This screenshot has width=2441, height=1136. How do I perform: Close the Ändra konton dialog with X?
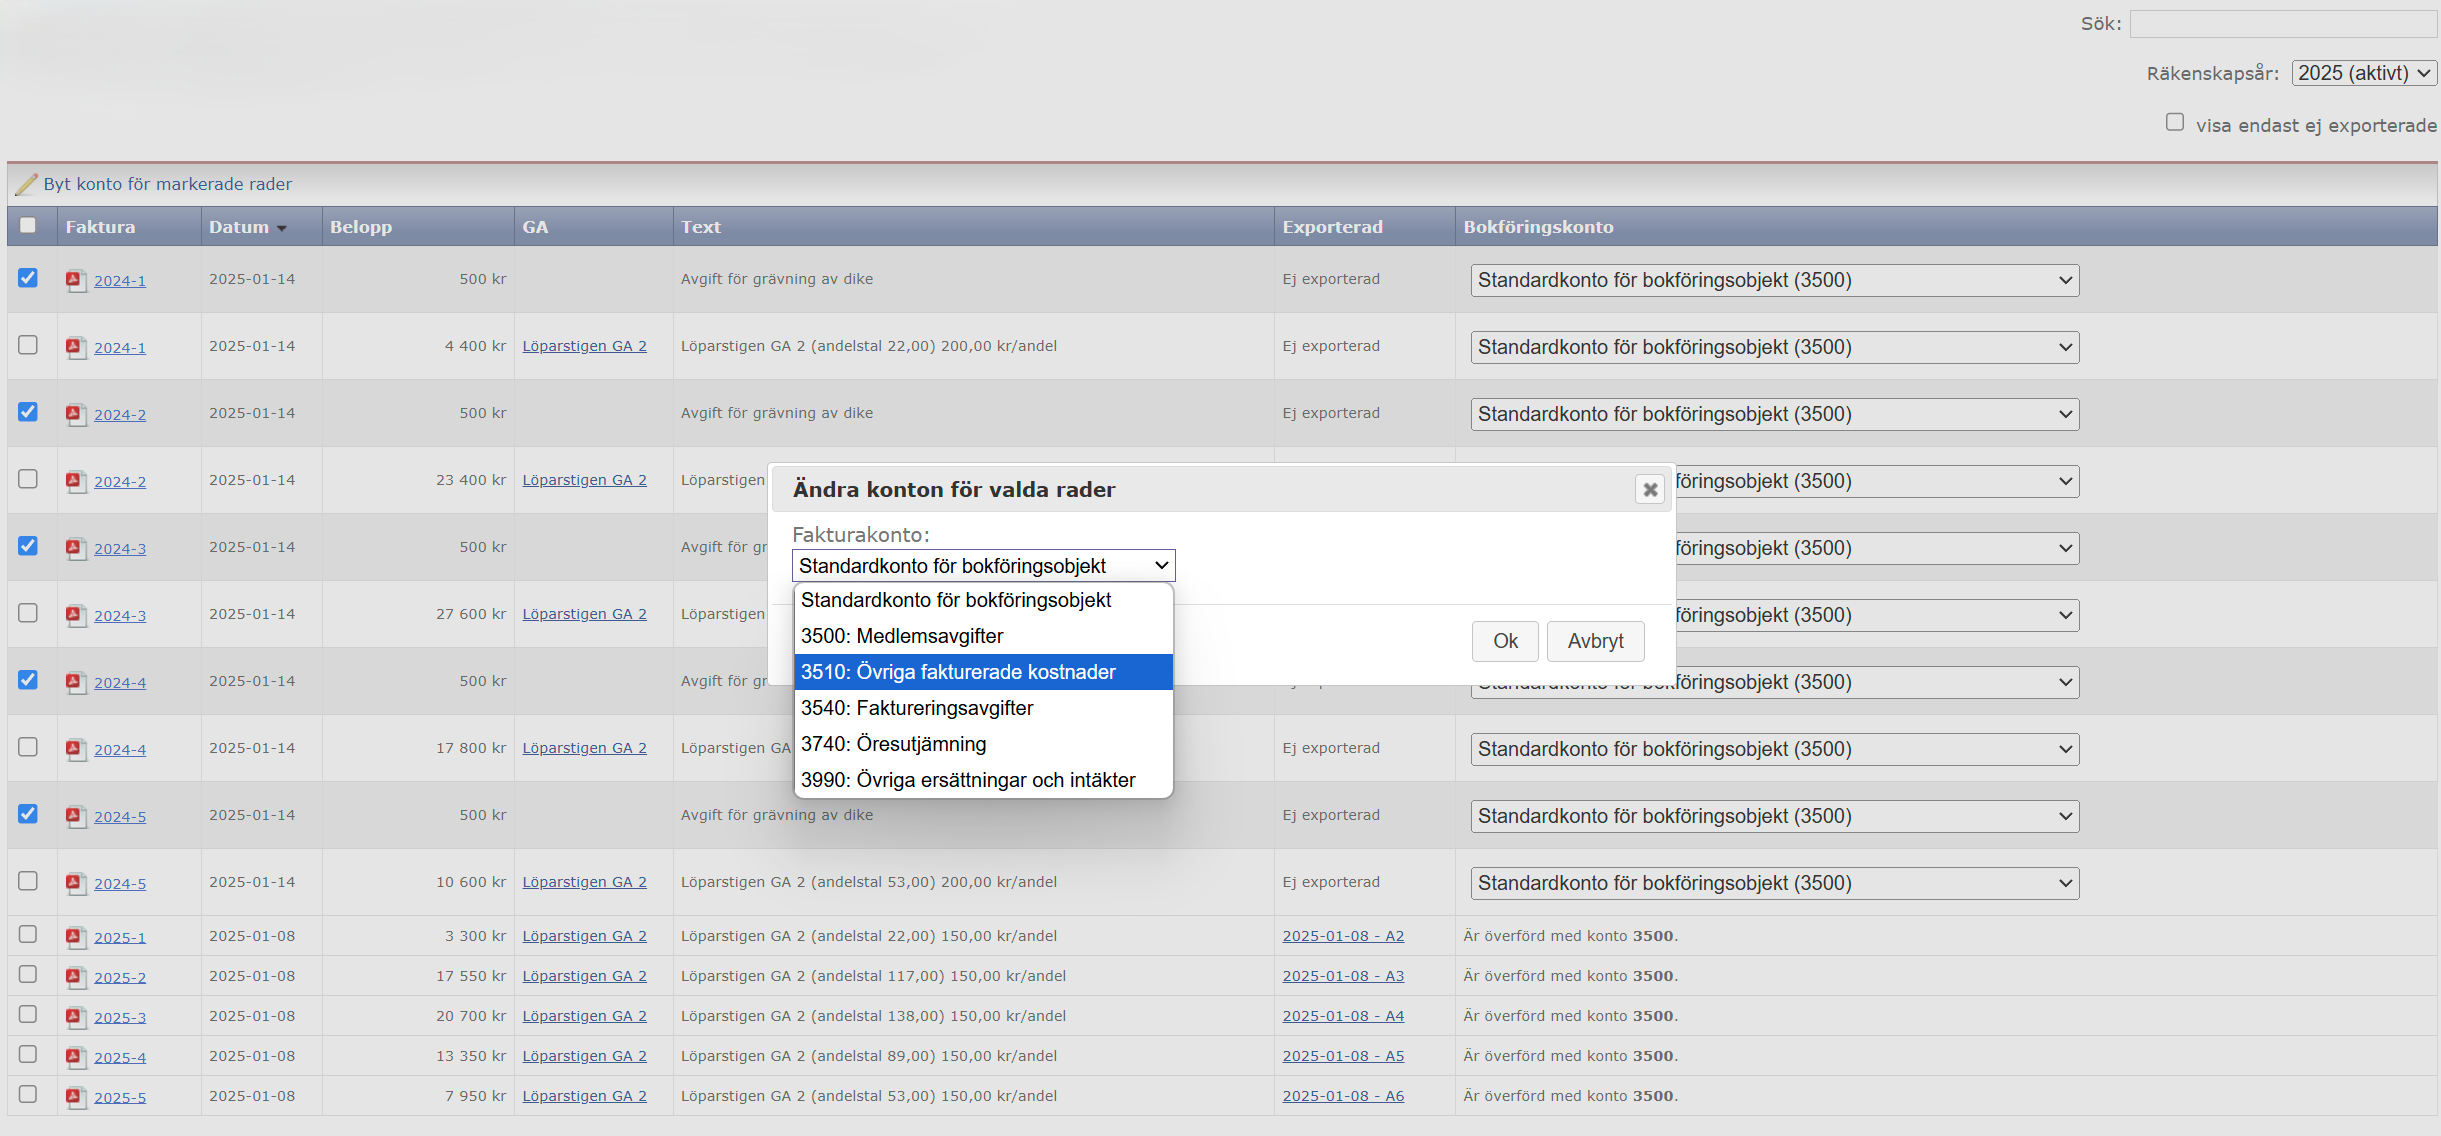click(x=1650, y=489)
